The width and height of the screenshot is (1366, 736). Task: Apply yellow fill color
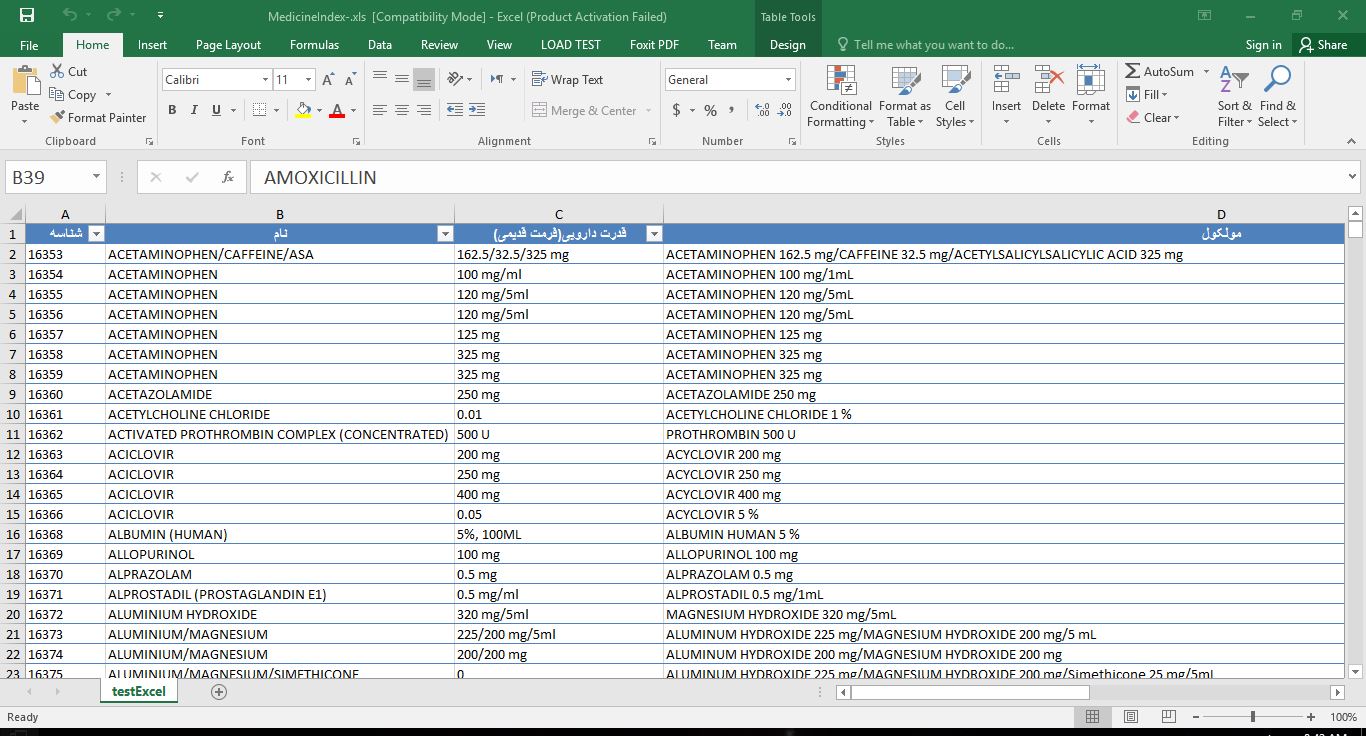303,111
